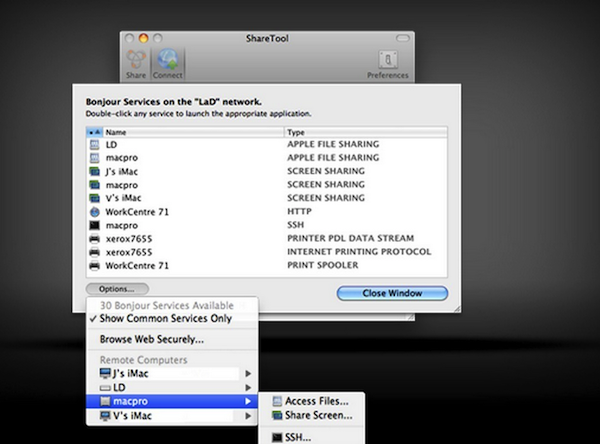Open the Connect toolbar icon
This screenshot has height=444, width=600.
tap(168, 60)
